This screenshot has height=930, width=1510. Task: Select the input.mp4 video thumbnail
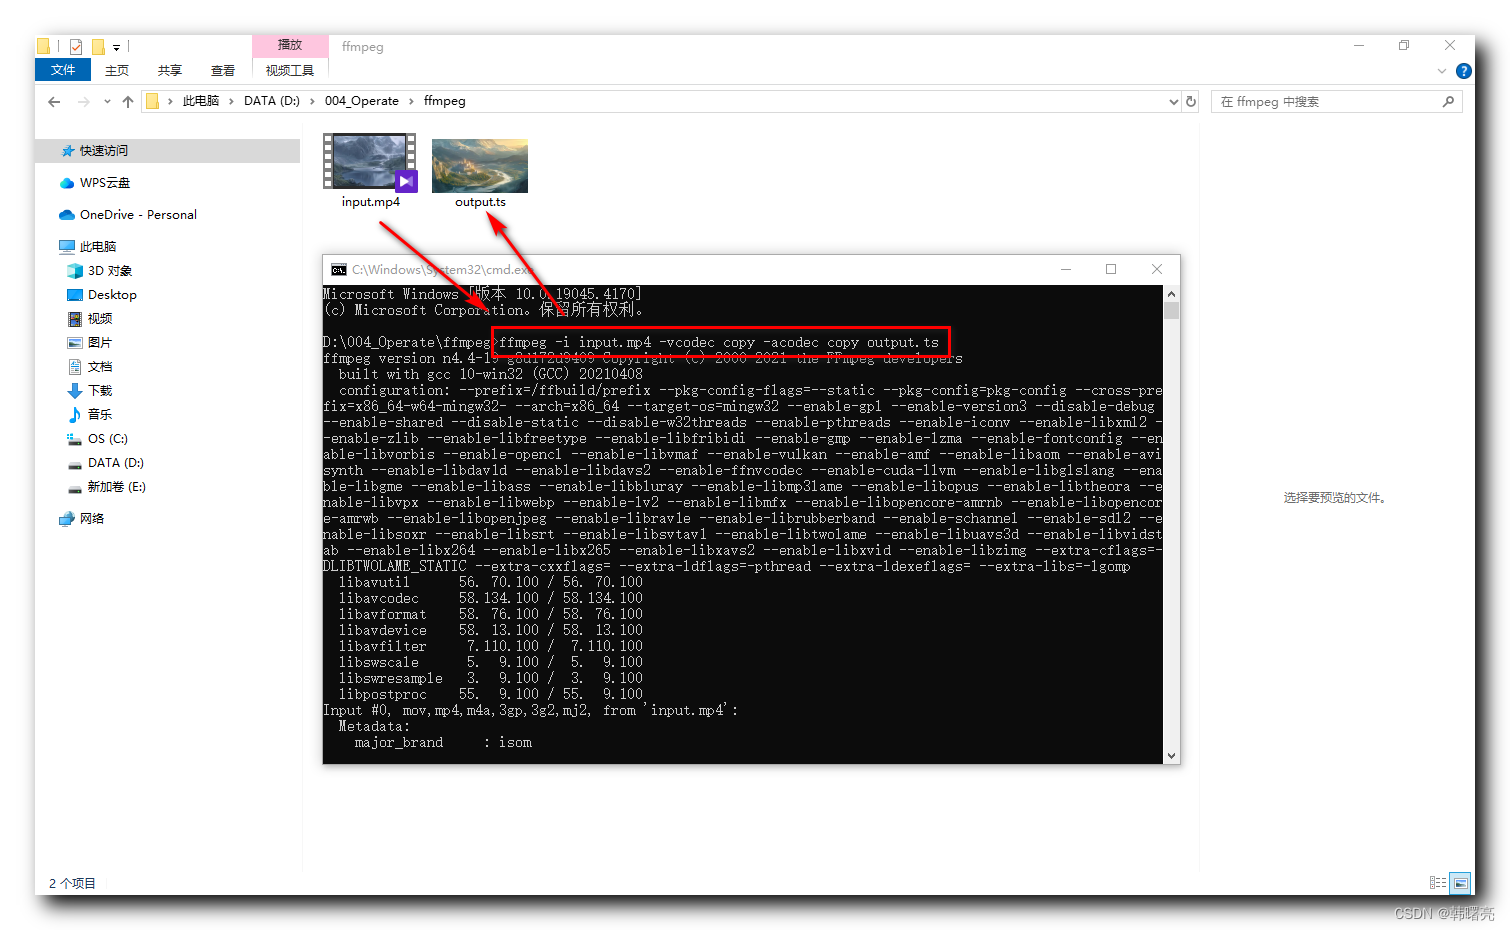(370, 162)
